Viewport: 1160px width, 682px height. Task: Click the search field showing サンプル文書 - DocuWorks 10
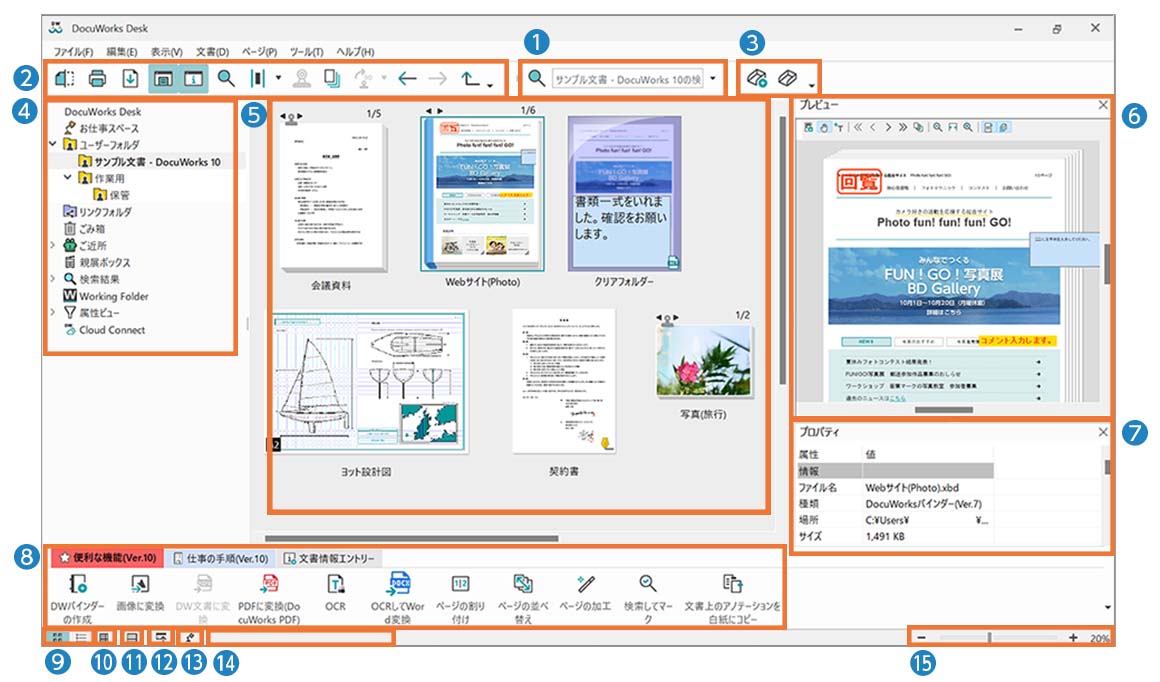(x=628, y=79)
